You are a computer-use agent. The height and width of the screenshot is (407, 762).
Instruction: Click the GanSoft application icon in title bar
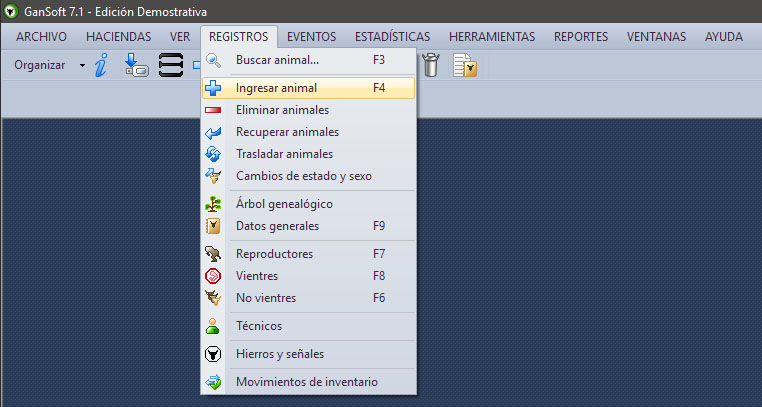(x=10, y=11)
